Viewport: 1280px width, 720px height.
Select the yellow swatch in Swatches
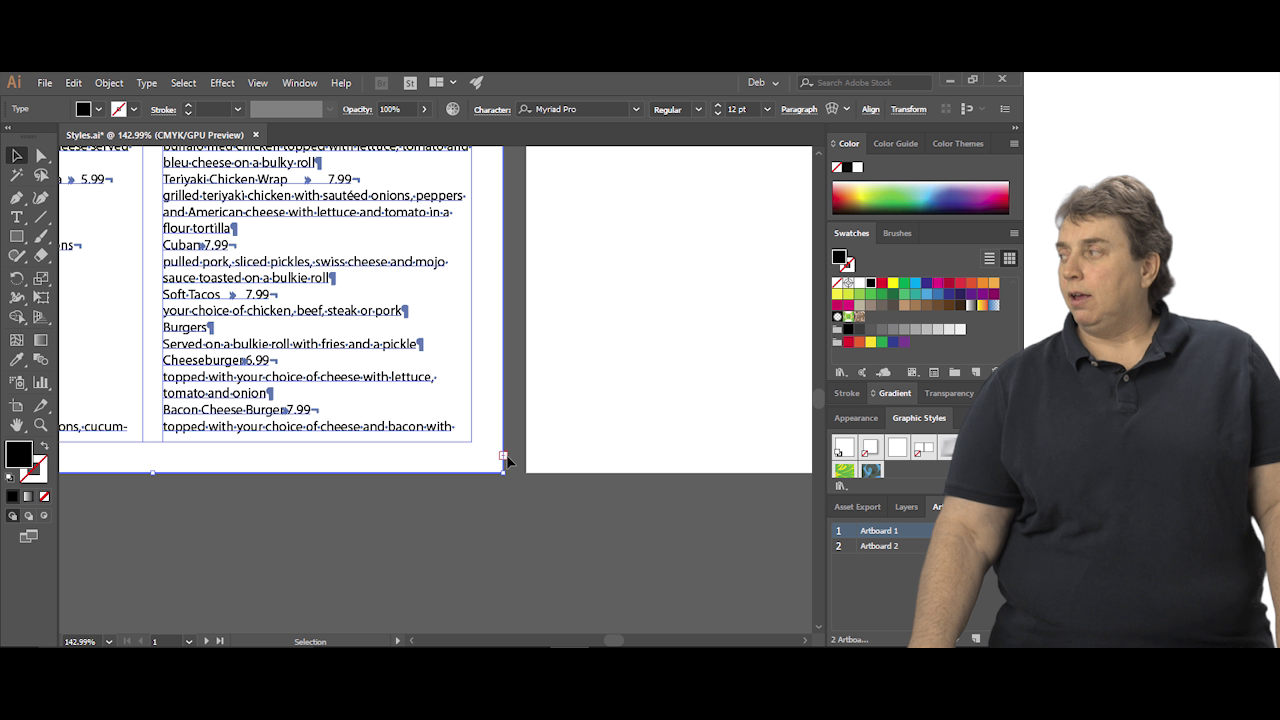point(892,283)
